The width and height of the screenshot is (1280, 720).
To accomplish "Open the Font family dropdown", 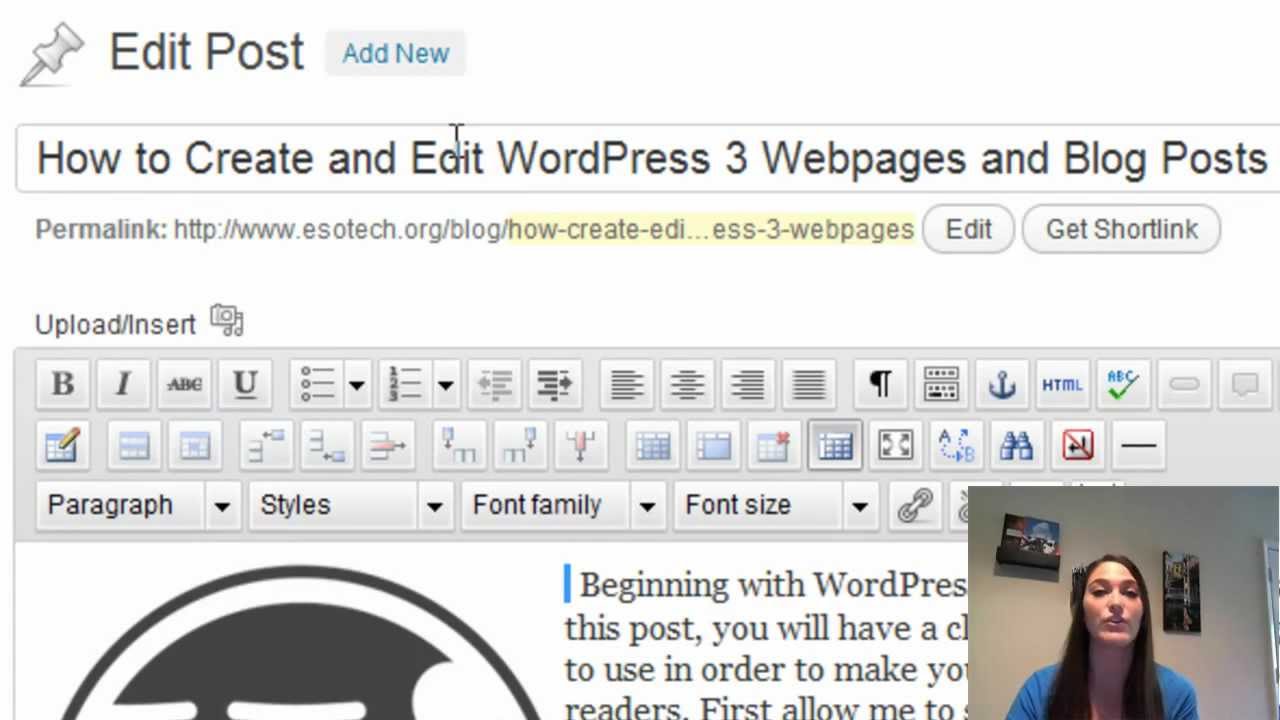I will [x=562, y=506].
